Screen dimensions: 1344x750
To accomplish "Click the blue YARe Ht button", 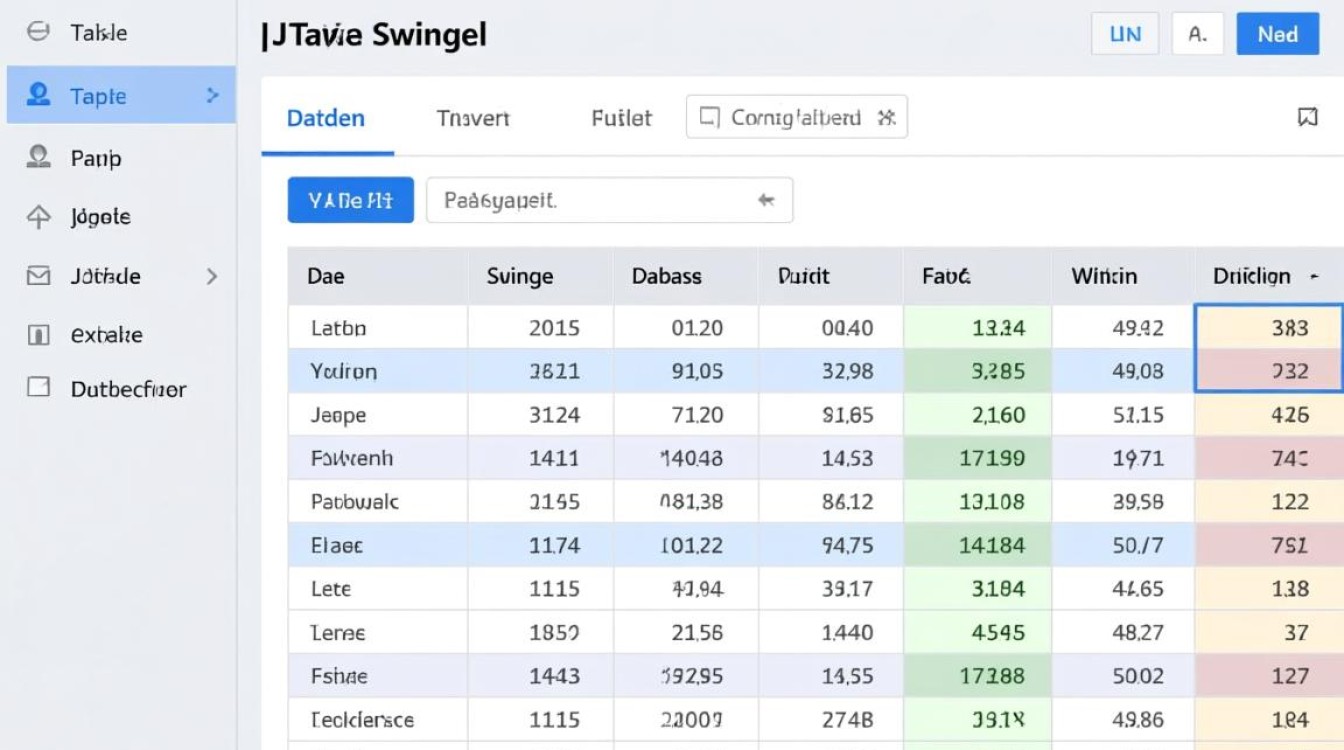I will coord(350,200).
